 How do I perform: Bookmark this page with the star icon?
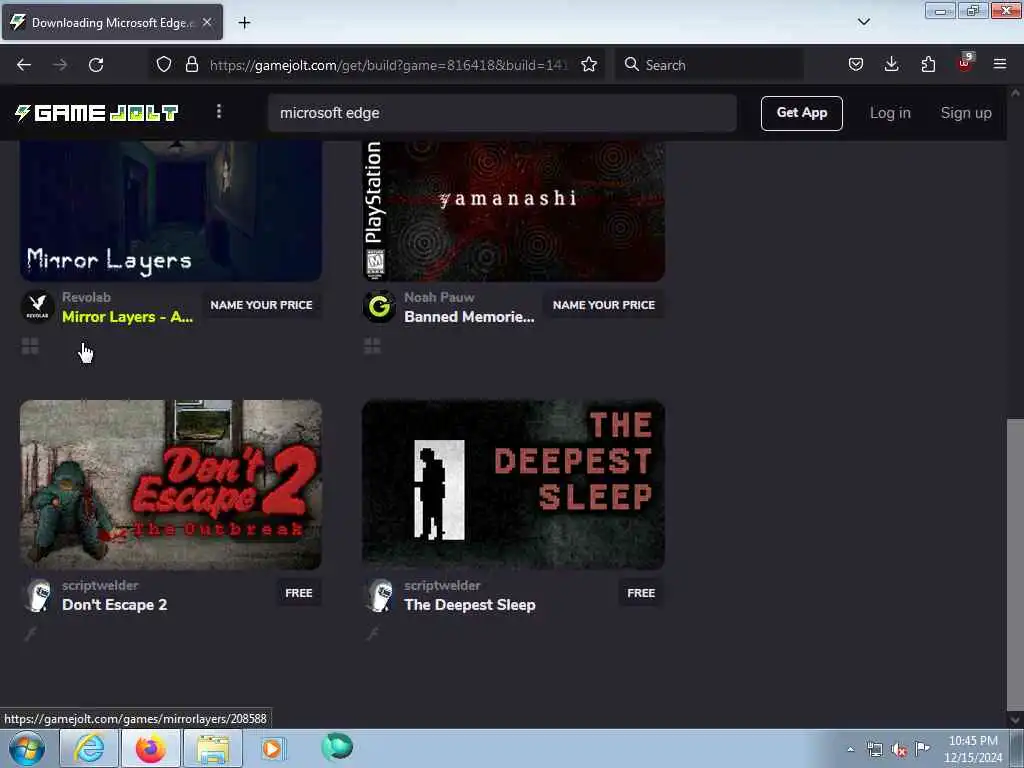point(589,64)
